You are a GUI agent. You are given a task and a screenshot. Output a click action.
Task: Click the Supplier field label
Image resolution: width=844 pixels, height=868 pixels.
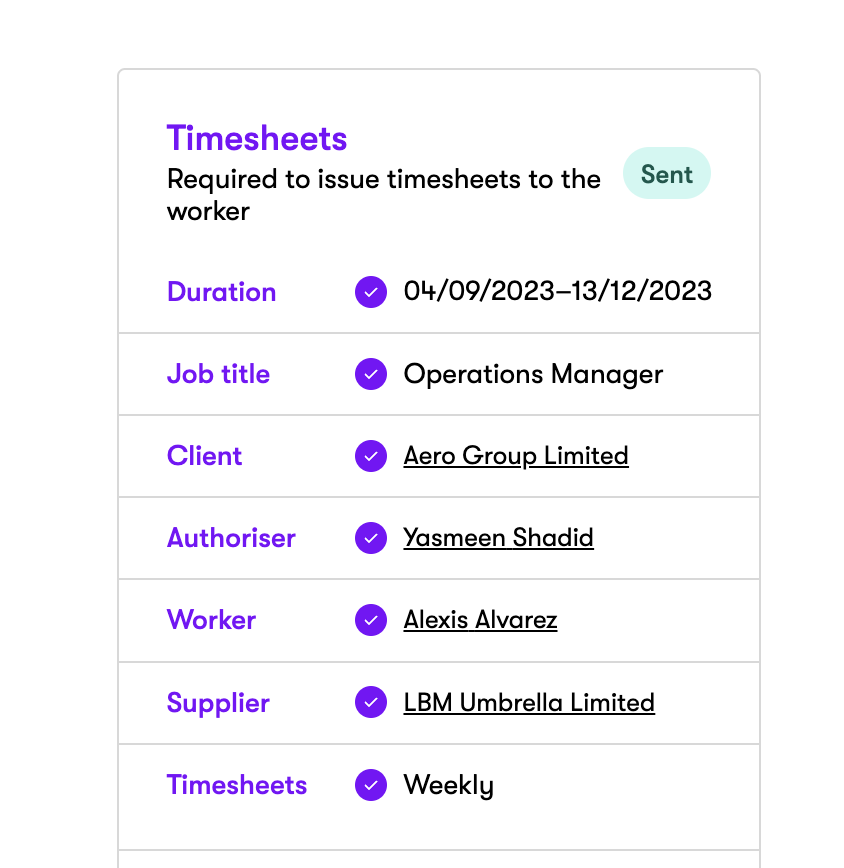pos(218,702)
